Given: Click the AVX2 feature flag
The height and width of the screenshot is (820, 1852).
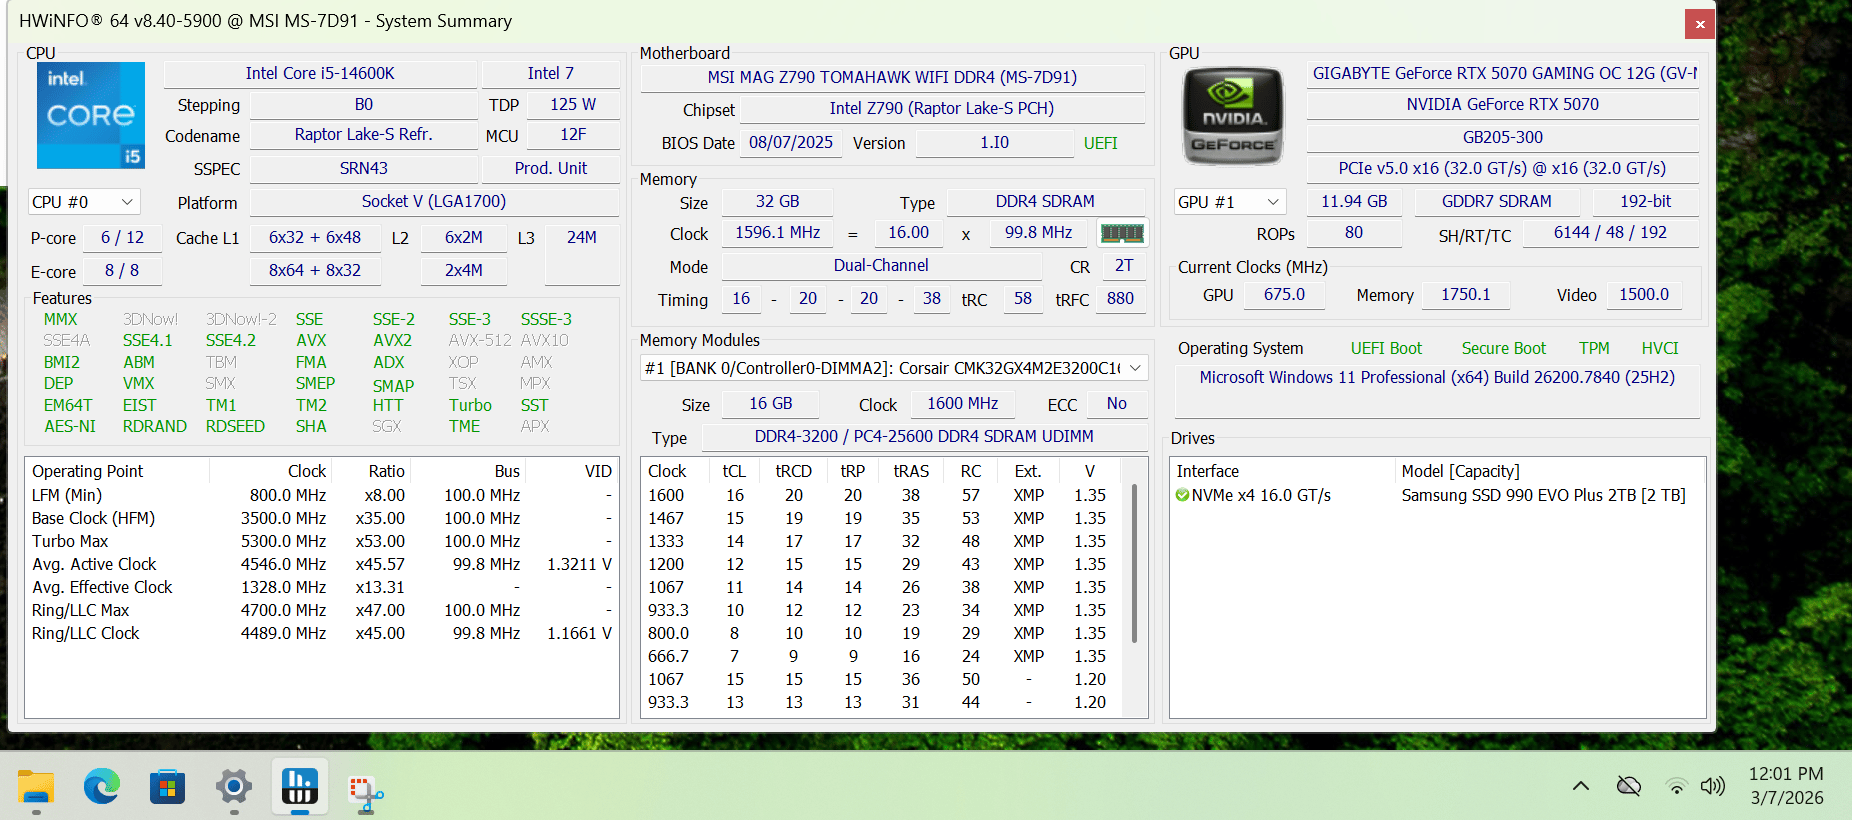Looking at the screenshot, I should (392, 341).
